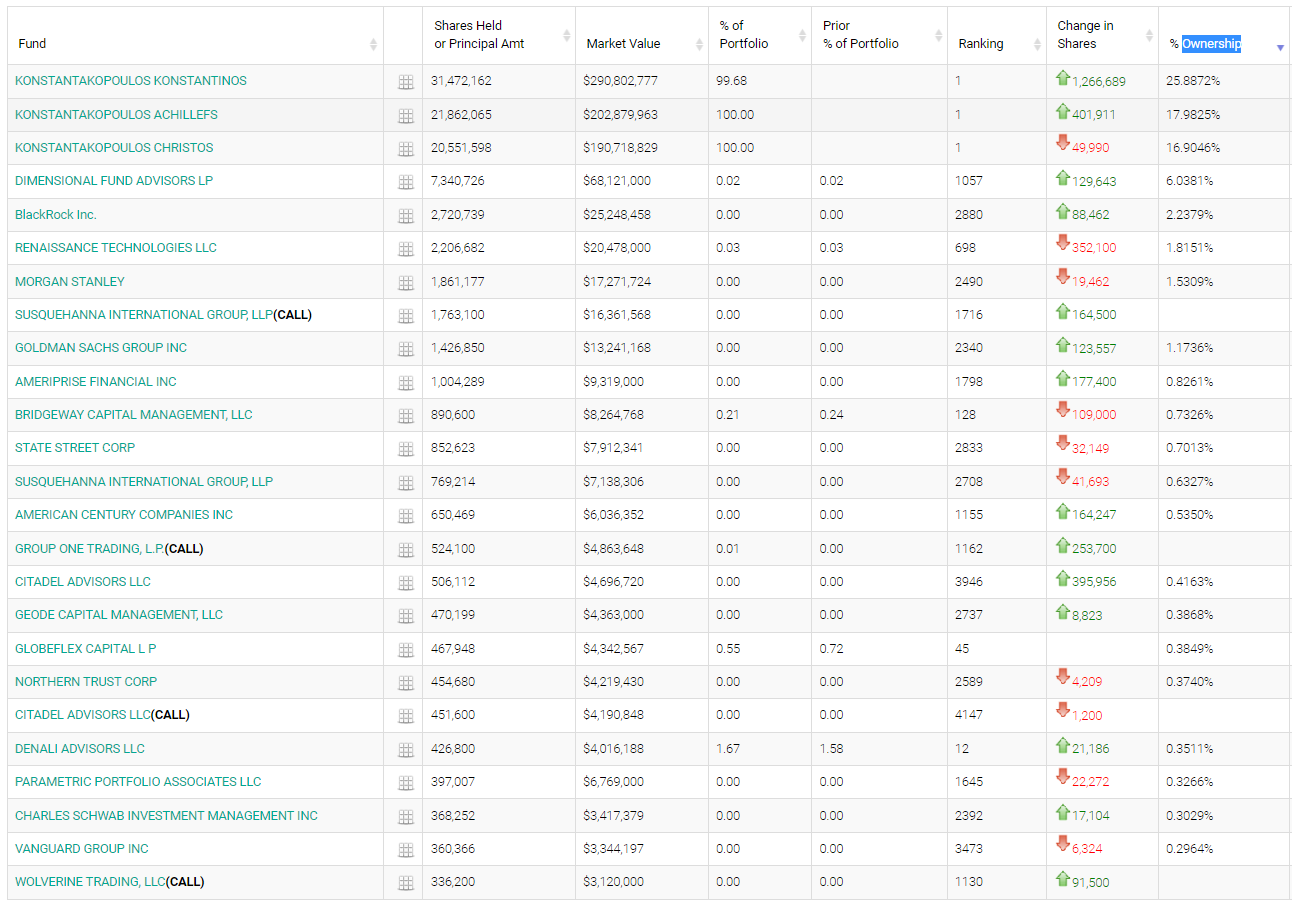Image resolution: width=1292 pixels, height=906 pixels.
Task: Open KONSTANTAKOPOULOS KONSTANTINOS fund link
Action: click(131, 81)
